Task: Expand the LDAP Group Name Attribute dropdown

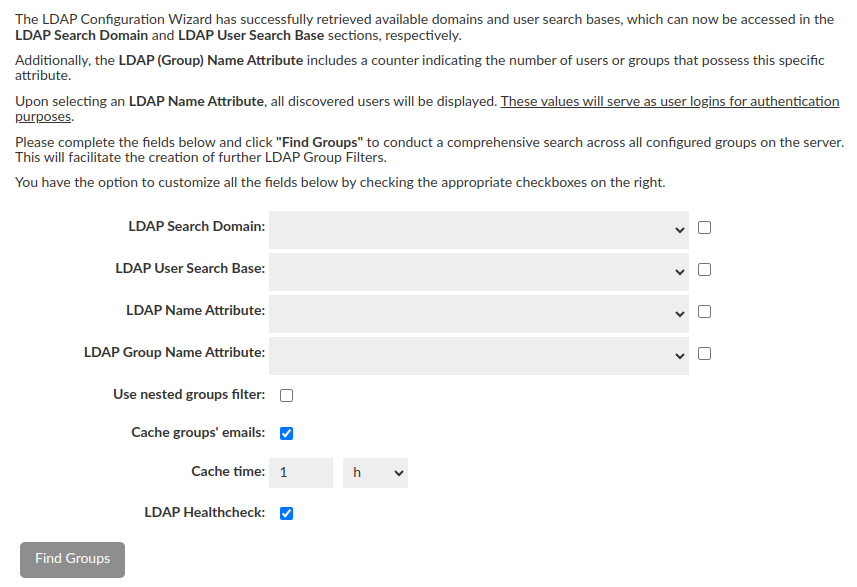Action: (x=478, y=355)
